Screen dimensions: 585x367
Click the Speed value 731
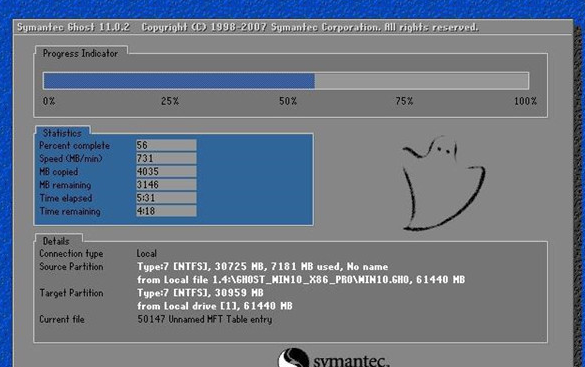coord(166,158)
